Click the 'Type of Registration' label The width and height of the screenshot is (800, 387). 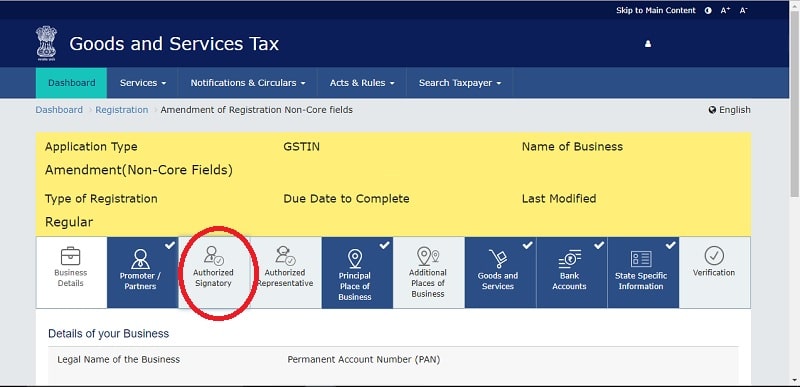(x=101, y=199)
